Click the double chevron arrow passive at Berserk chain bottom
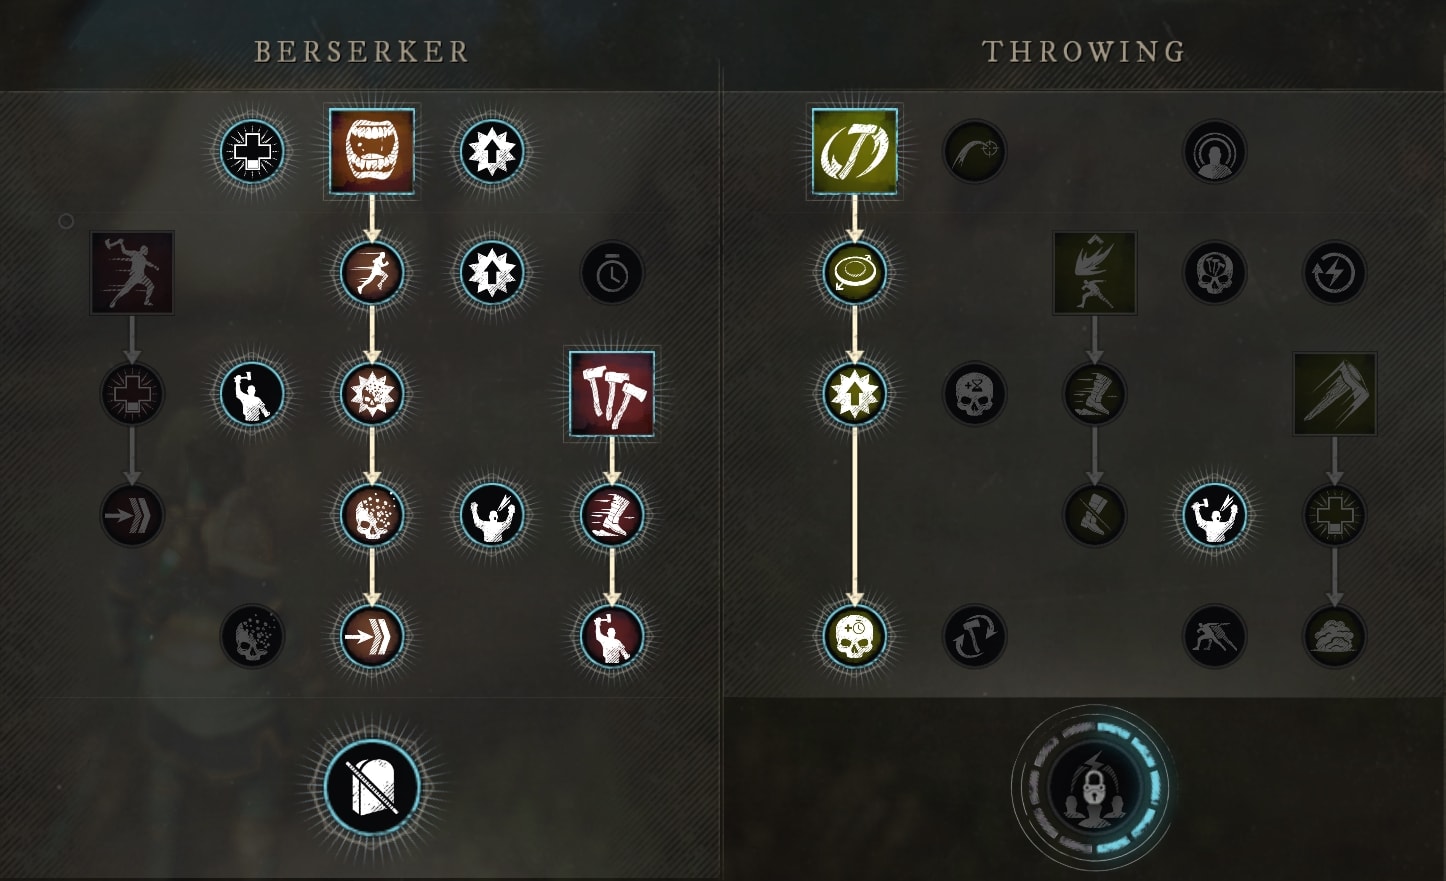The image size is (1446, 881). (372, 636)
